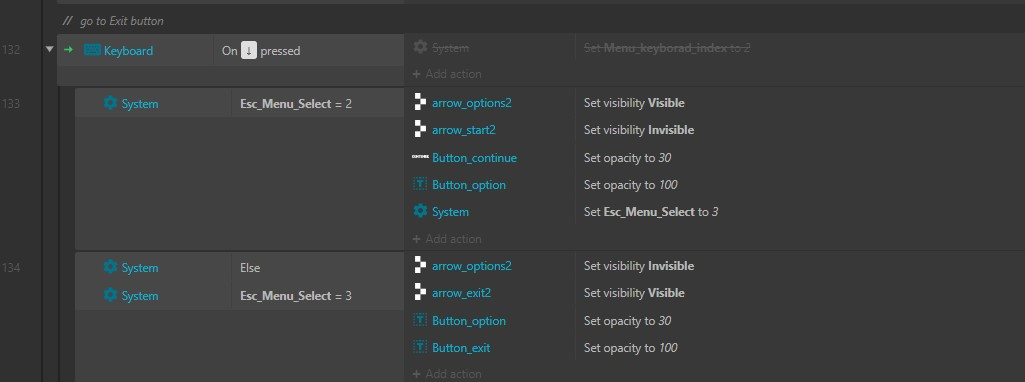1025x382 pixels.
Task: Select the 'On ↓ pressed' condition
Action: pos(261,50)
